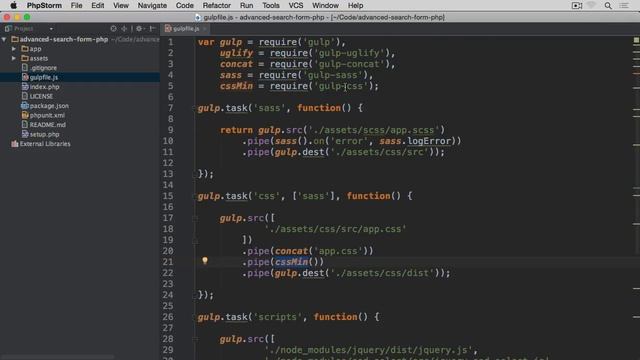Open the Navigate menu
640x360 pixels.
click(x=152, y=5)
